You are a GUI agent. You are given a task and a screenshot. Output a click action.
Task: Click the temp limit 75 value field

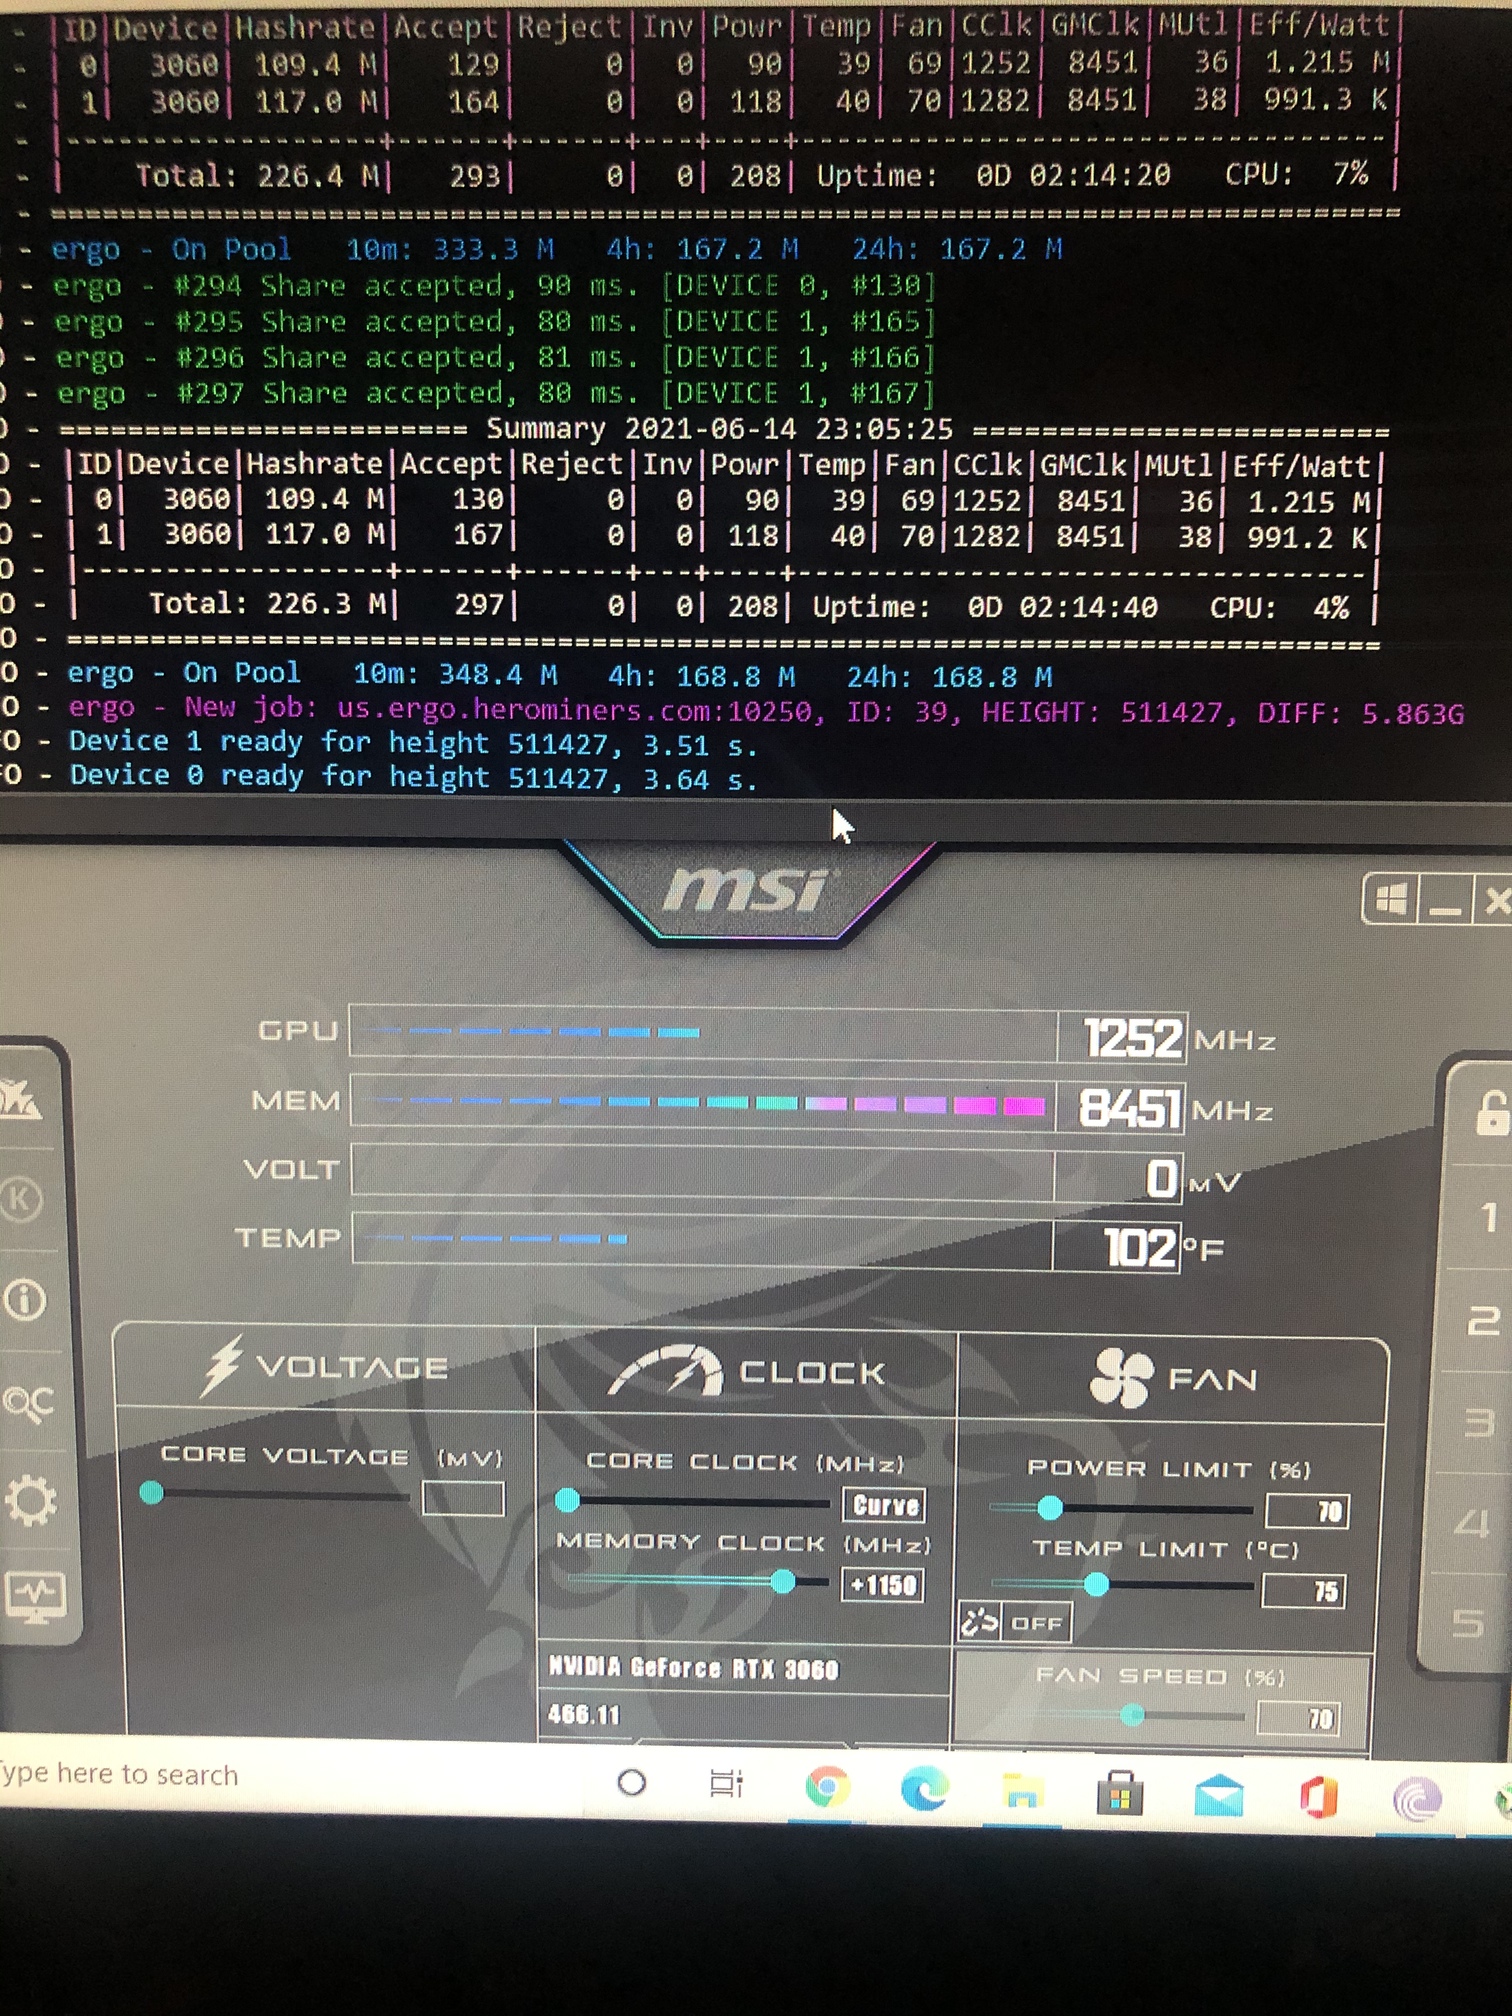pyautogui.click(x=1305, y=1591)
